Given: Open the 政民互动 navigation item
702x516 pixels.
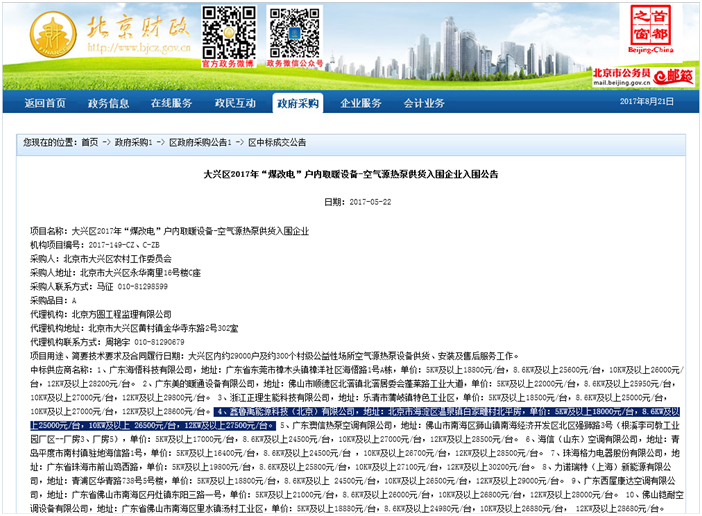Looking at the screenshot, I should pos(235,103).
